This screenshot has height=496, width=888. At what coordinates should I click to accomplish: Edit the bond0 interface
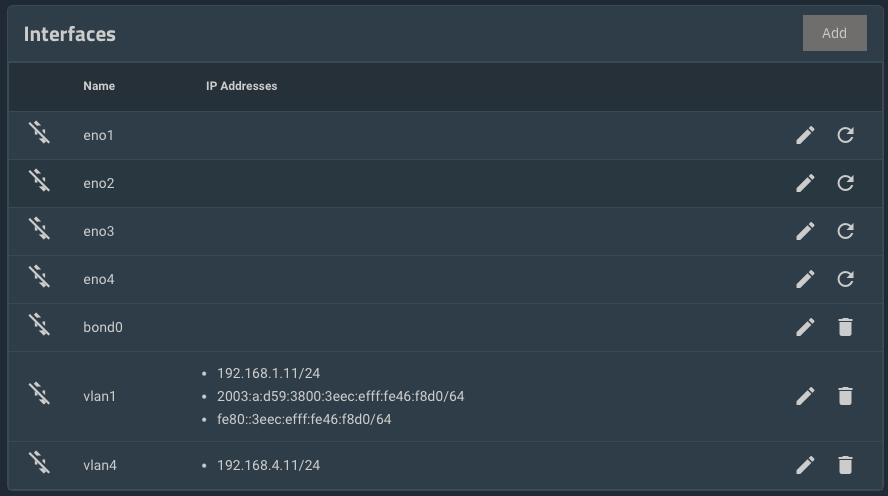tap(805, 327)
